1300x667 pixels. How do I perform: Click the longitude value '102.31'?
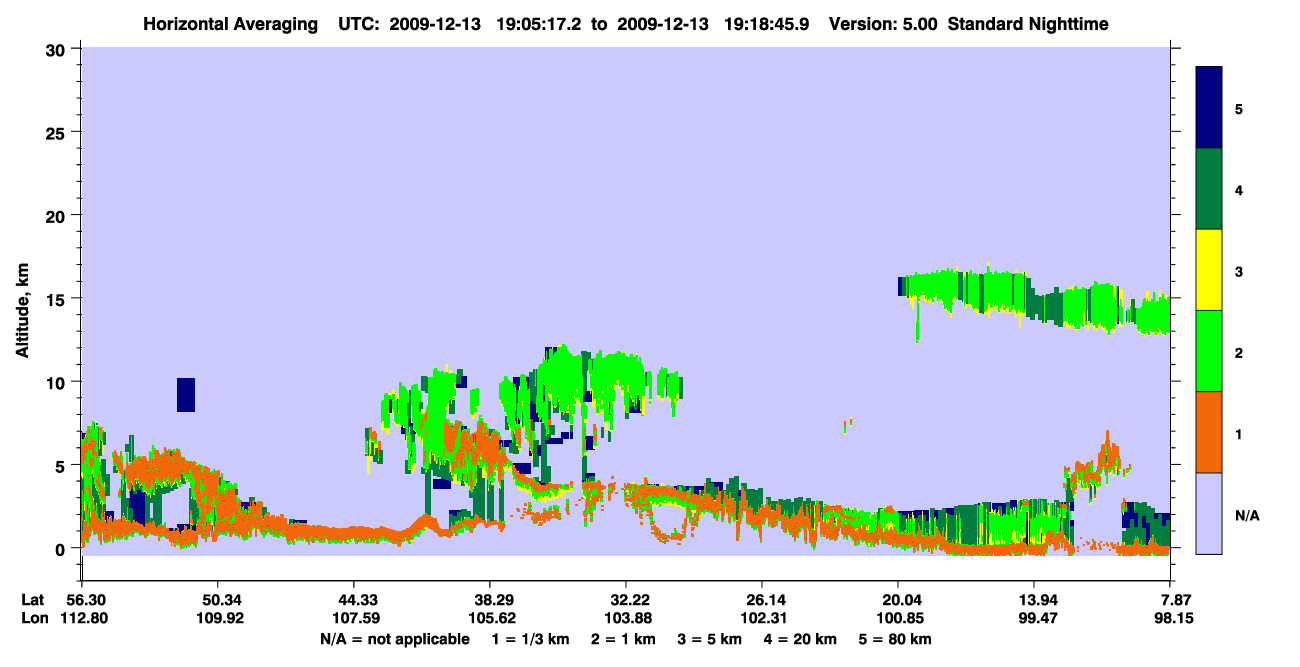click(762, 619)
